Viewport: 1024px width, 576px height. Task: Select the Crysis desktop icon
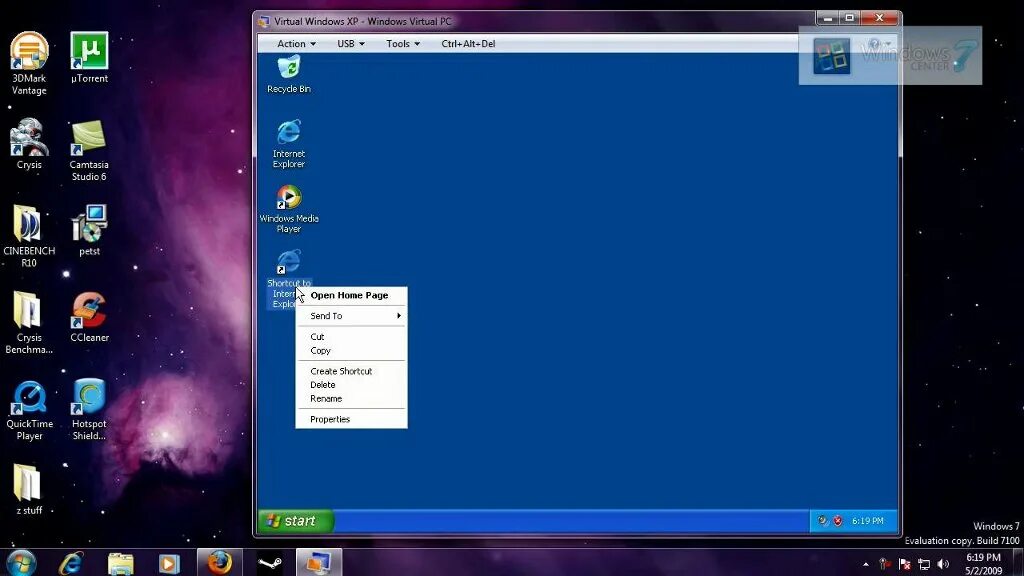click(29, 144)
